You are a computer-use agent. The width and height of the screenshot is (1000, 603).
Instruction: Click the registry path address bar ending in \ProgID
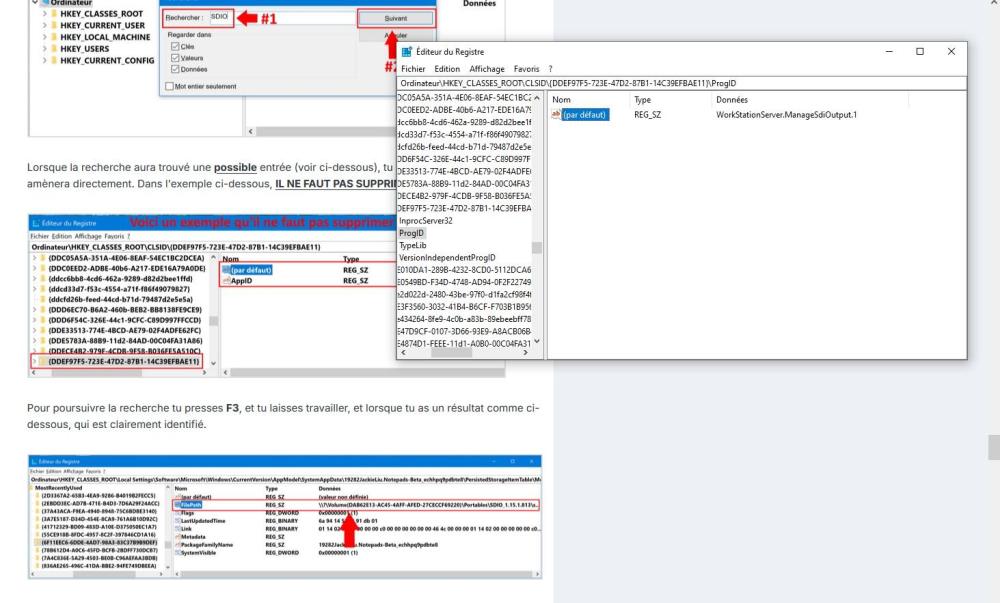(681, 83)
